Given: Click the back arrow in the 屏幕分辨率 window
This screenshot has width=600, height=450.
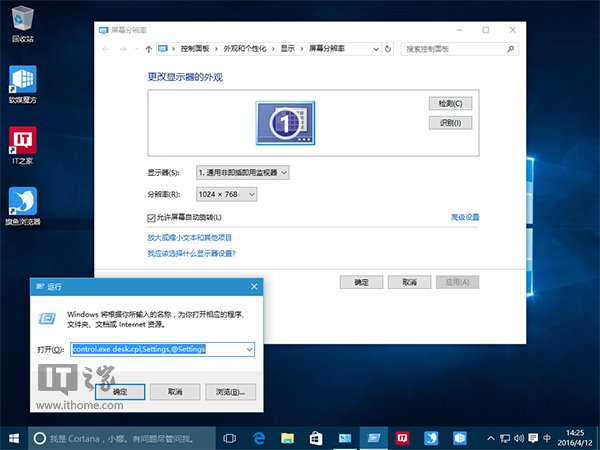Looking at the screenshot, I should point(106,49).
